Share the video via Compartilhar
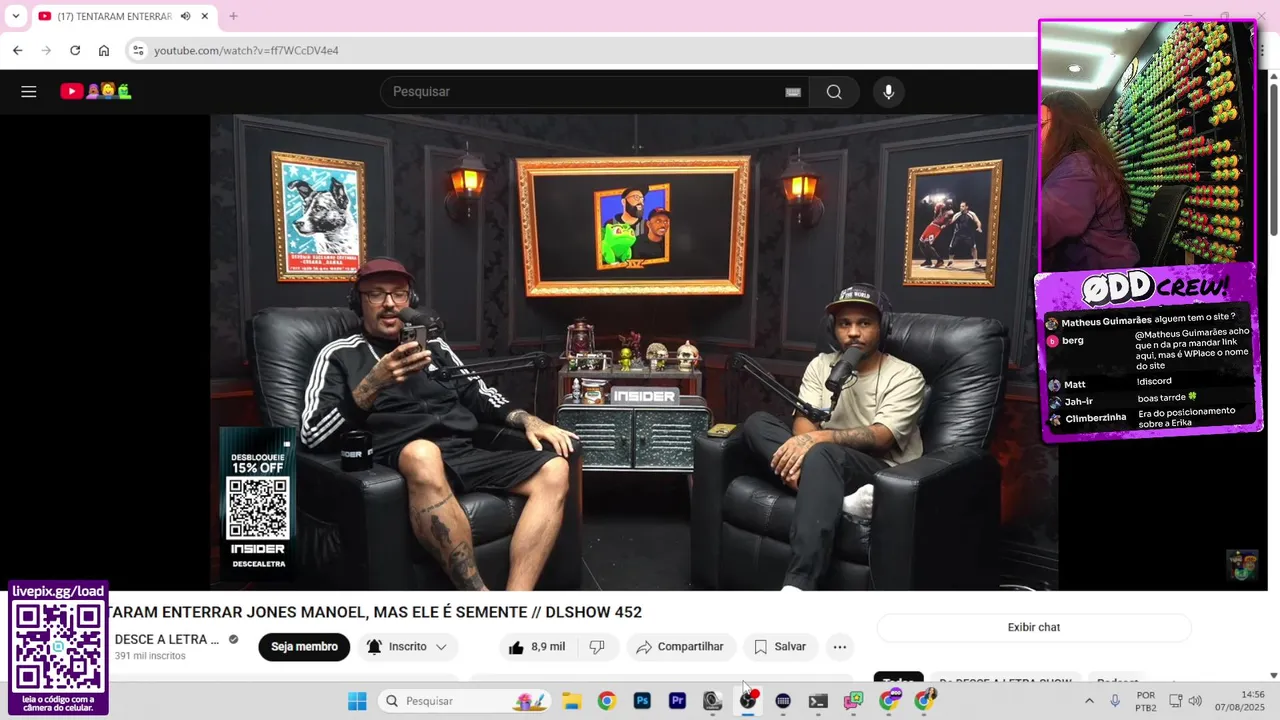The width and height of the screenshot is (1280, 720). [681, 647]
